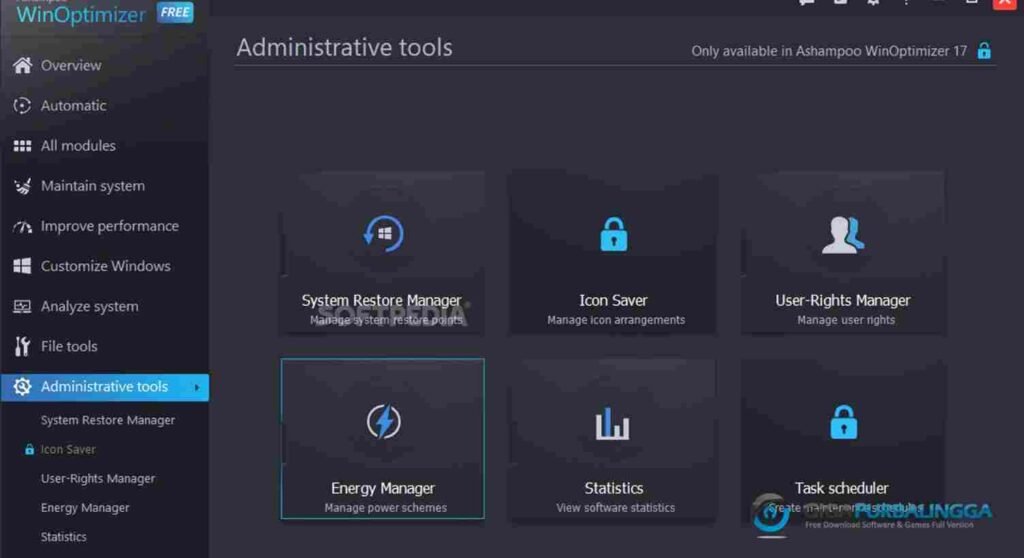Click the FREE badge next to WinOptimizer

(x=175, y=12)
